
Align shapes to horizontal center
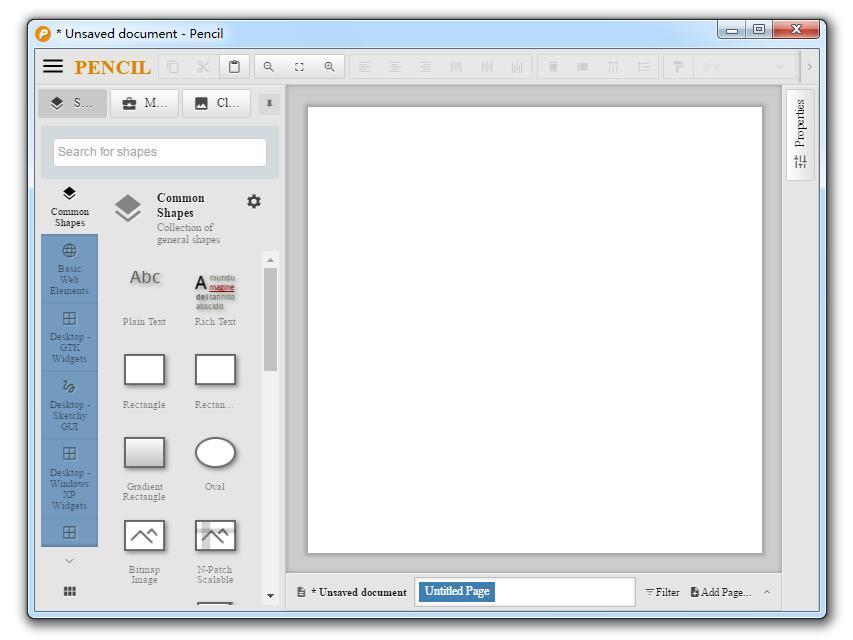394,67
